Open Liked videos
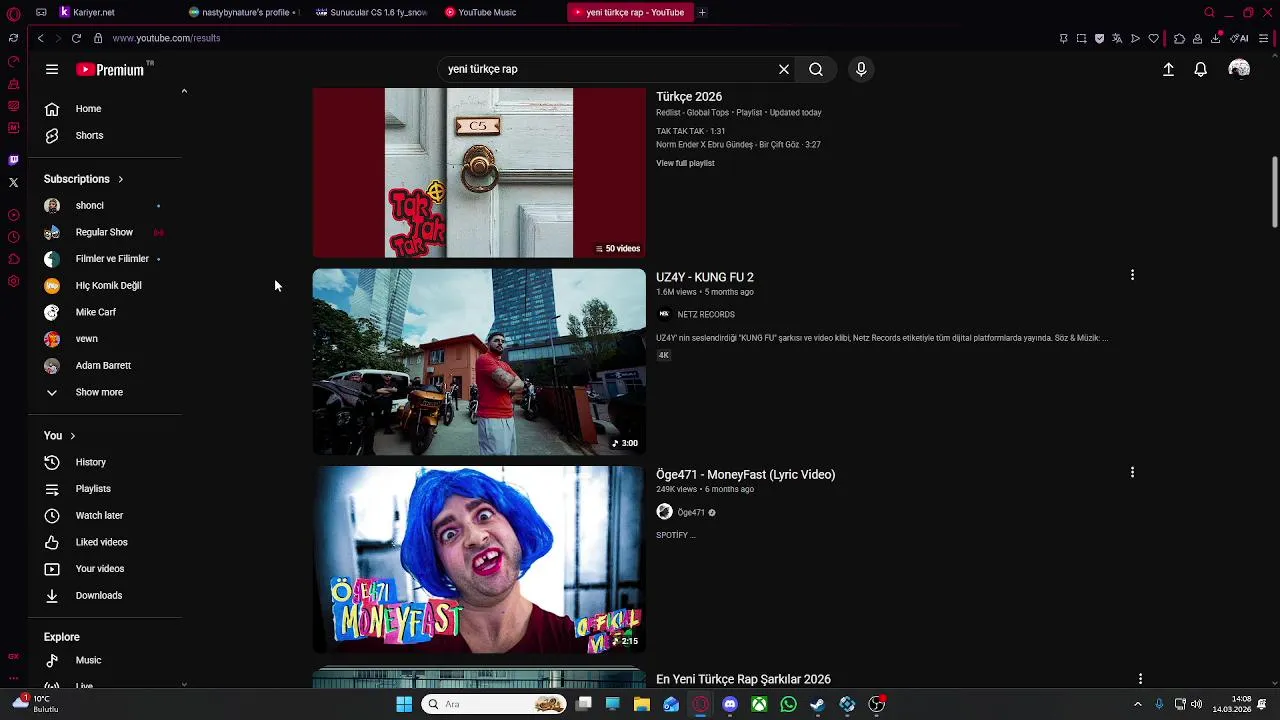This screenshot has height=720, width=1280. click(x=105, y=542)
